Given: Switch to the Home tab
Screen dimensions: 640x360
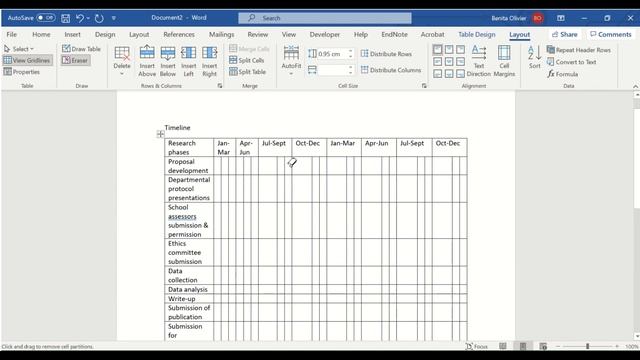Looking at the screenshot, I should 41,35.
